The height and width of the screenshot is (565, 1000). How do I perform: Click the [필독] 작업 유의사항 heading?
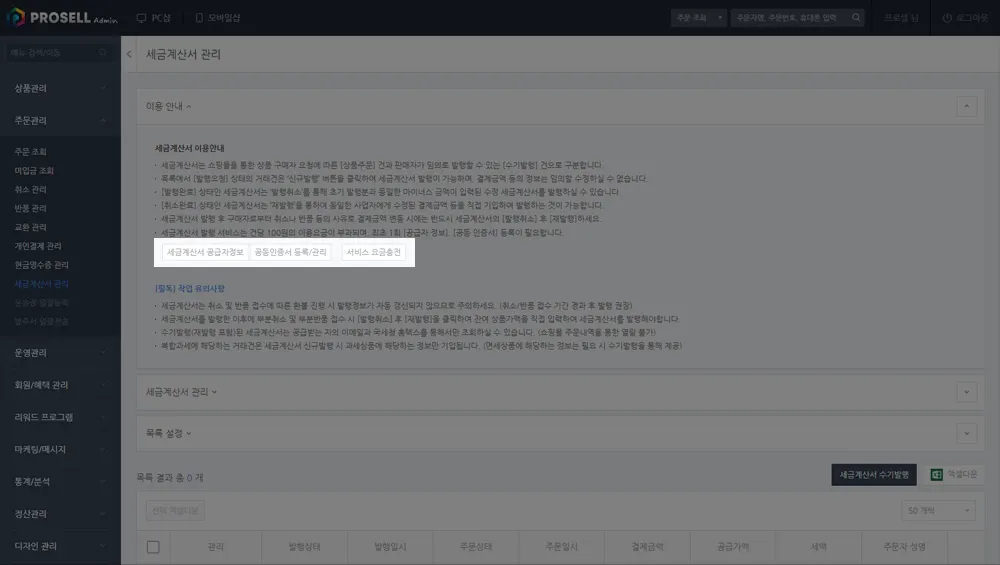[190, 288]
